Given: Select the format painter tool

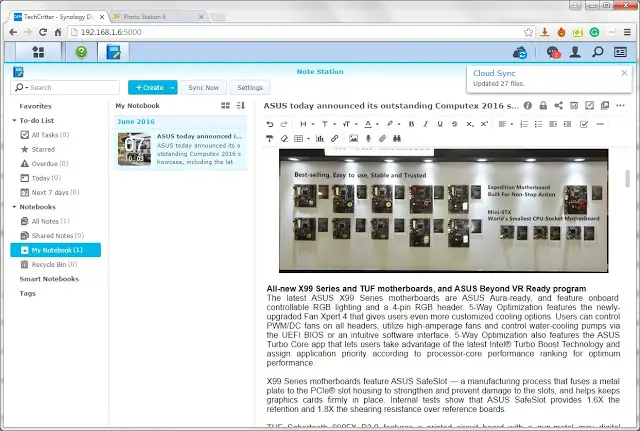Looking at the screenshot, I should [x=270, y=139].
